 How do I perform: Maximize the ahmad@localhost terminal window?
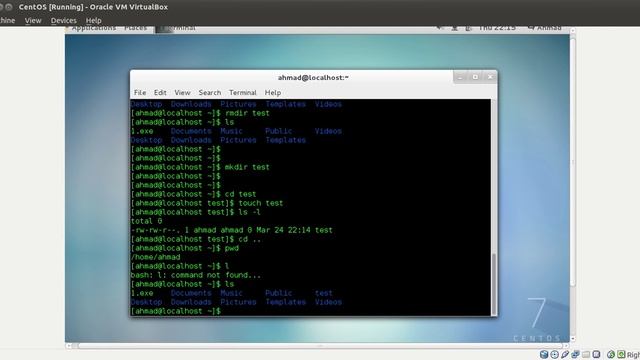[476, 77]
